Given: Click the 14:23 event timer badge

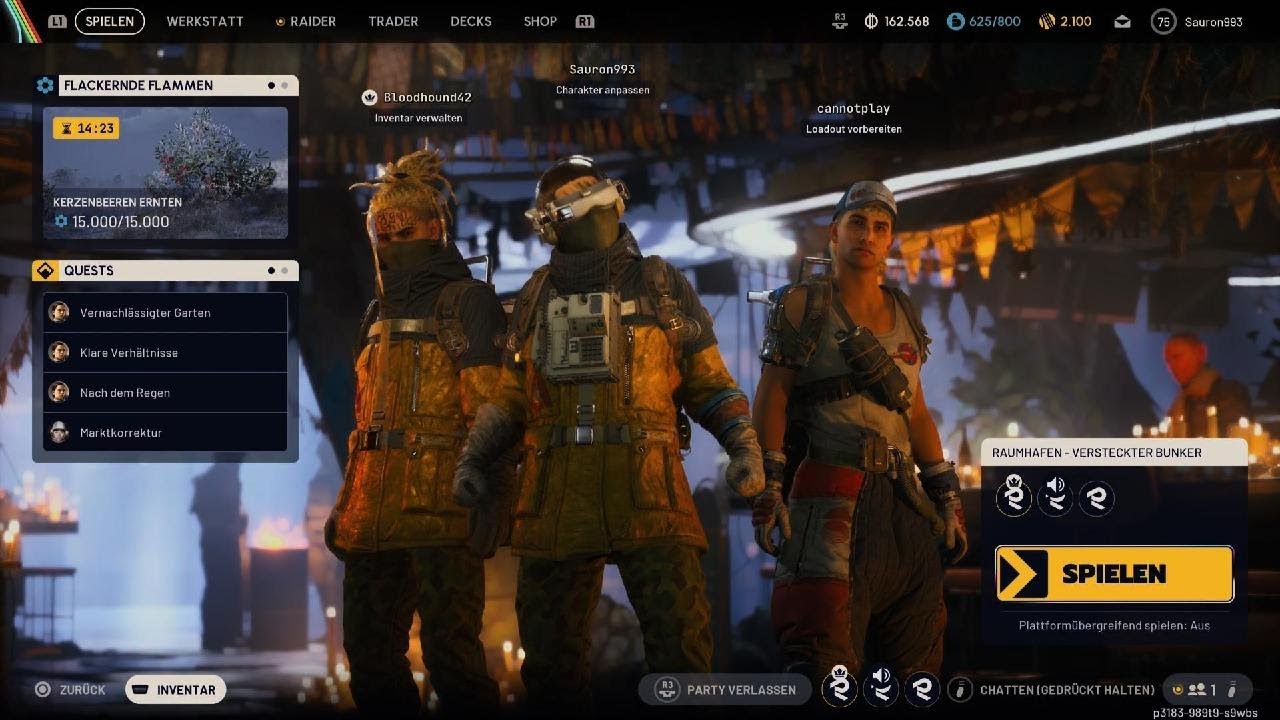Looking at the screenshot, I should pos(86,128).
